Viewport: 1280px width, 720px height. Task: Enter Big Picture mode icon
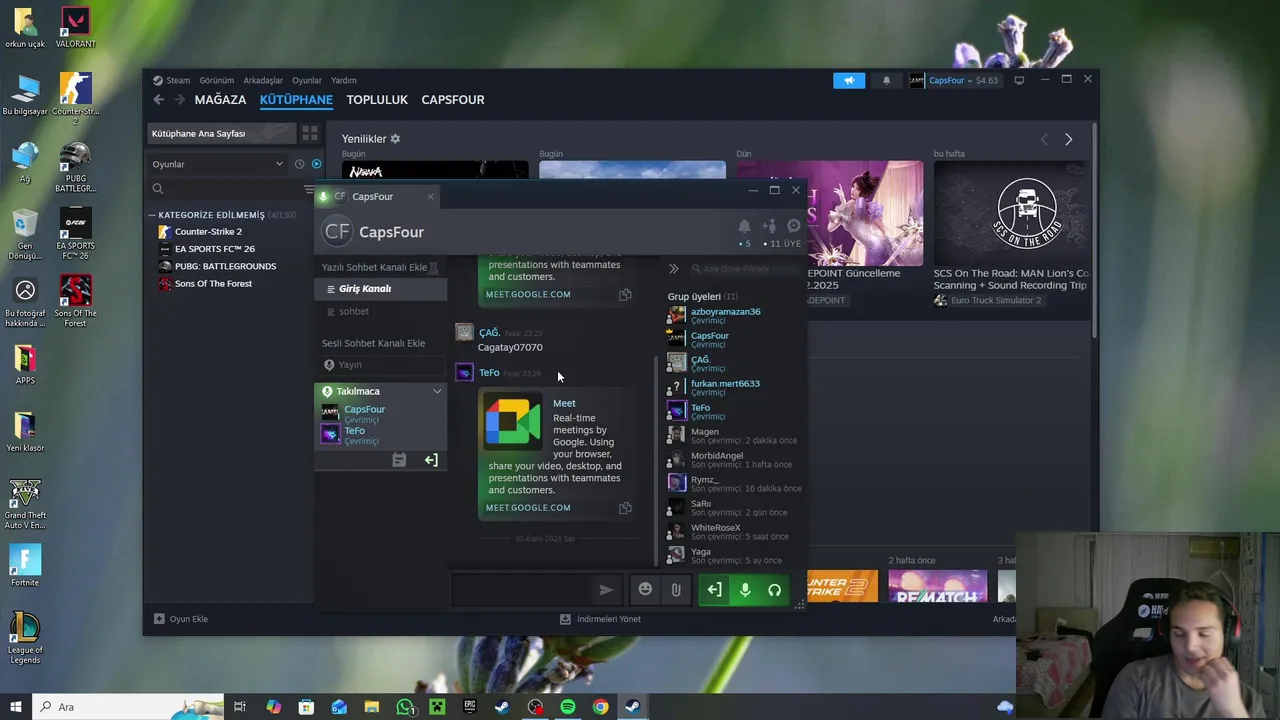tap(1019, 80)
